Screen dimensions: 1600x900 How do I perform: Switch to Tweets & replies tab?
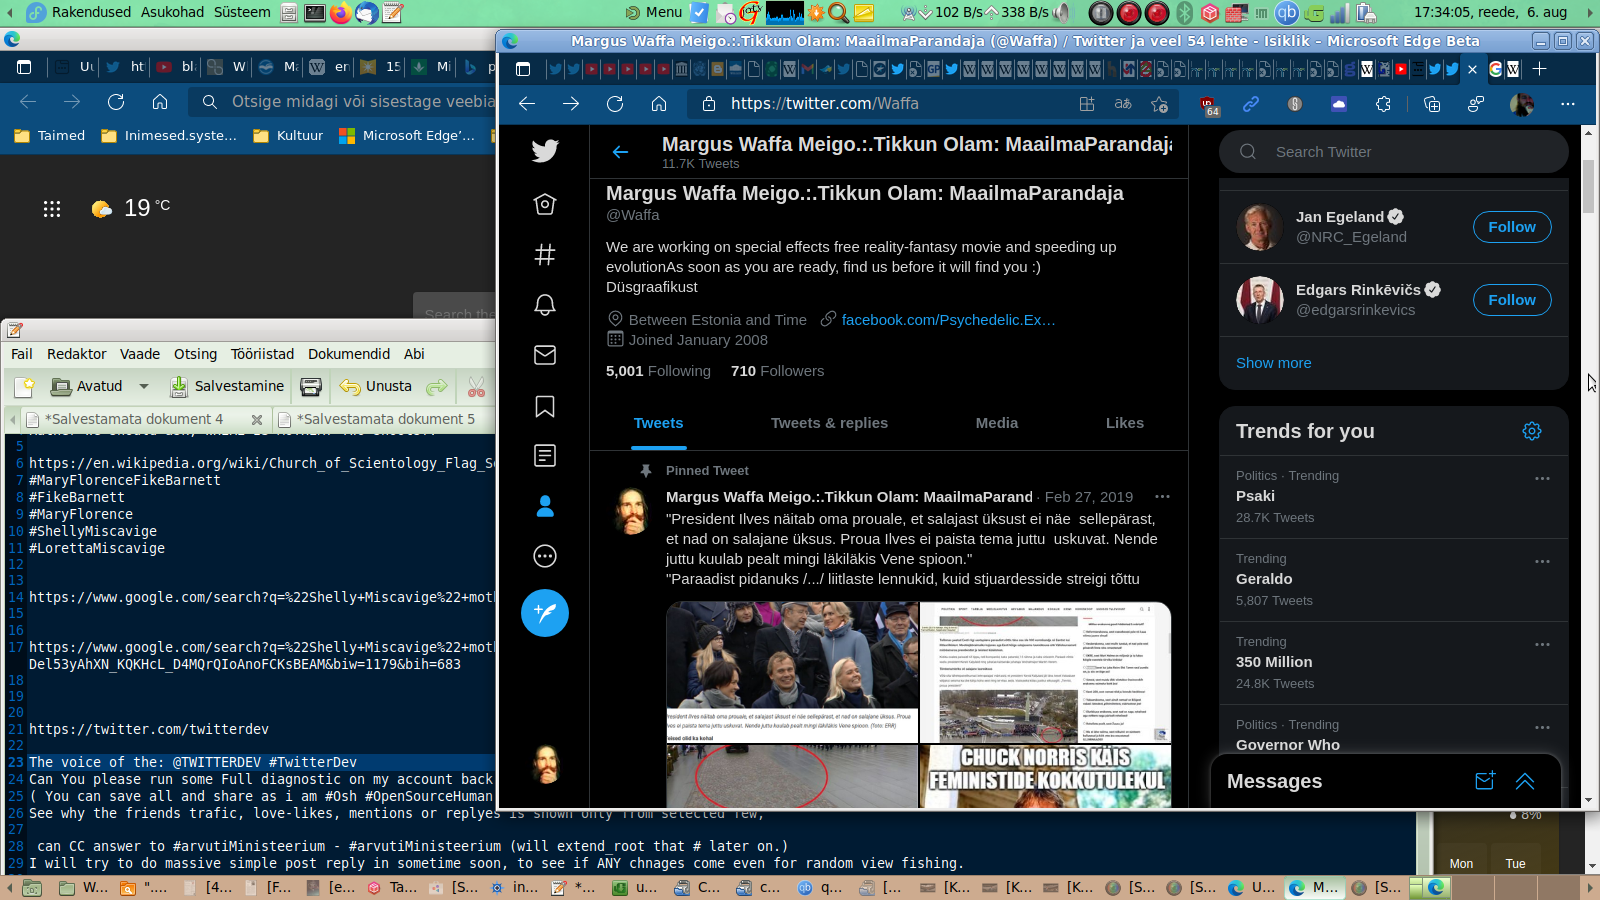tap(829, 423)
